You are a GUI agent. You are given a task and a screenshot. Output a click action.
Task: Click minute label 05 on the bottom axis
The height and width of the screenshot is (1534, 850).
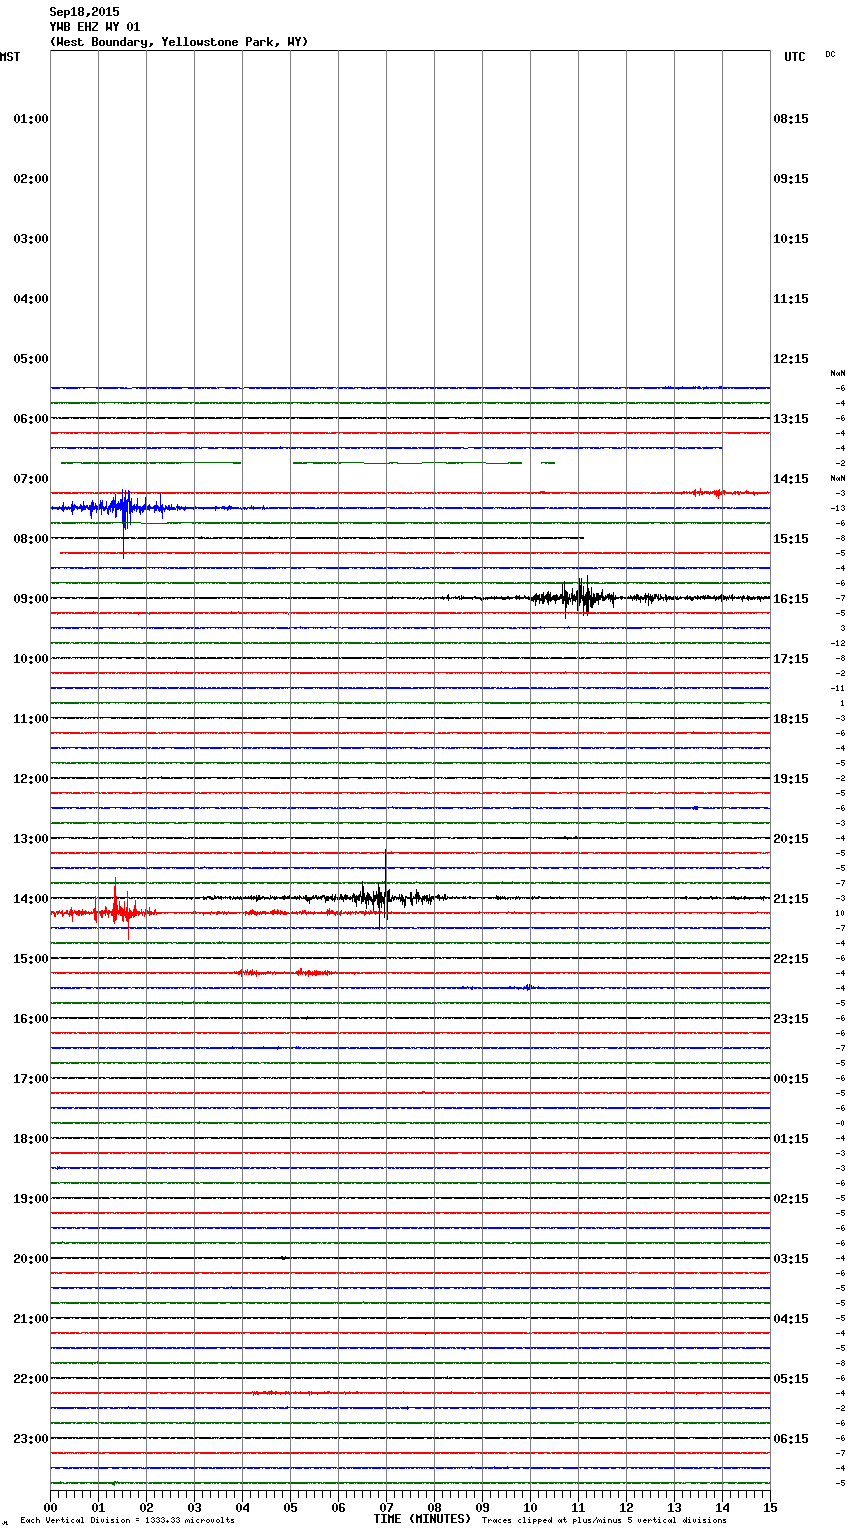coord(290,1507)
